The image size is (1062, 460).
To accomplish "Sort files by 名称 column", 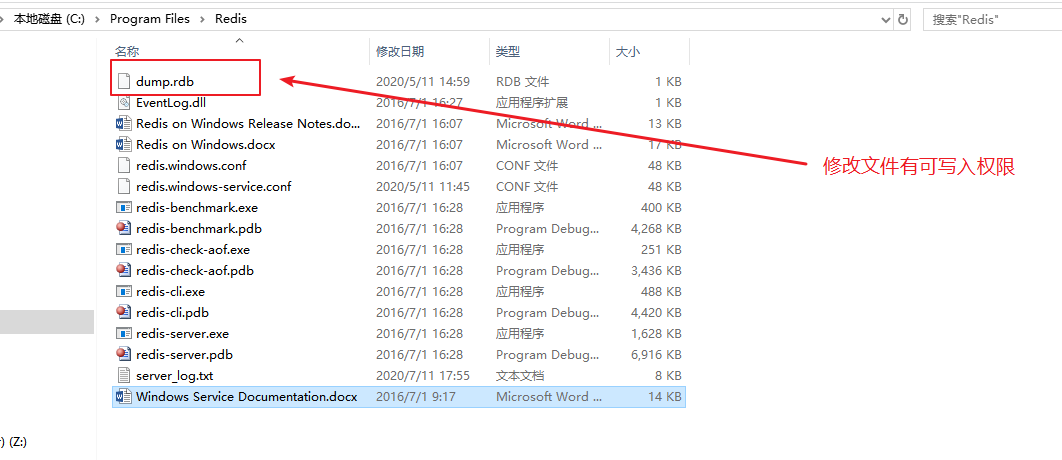I will coord(127,52).
